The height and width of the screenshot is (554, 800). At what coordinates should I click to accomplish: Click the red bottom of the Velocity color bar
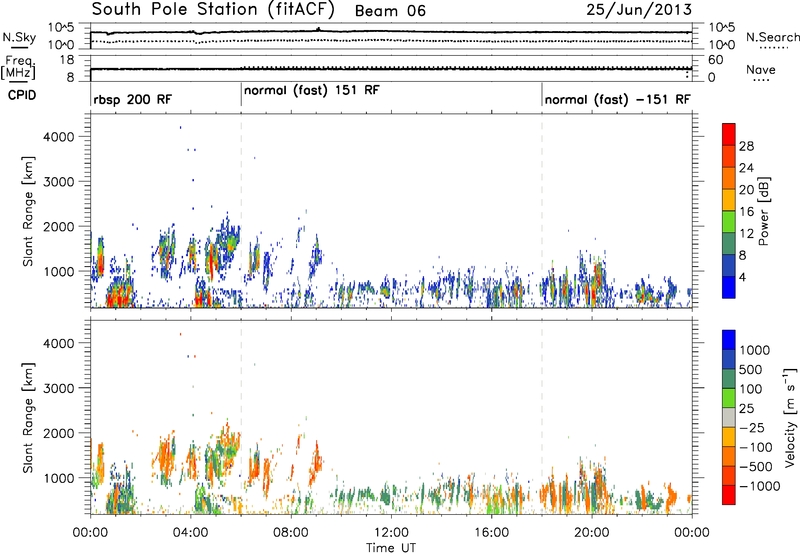729,495
